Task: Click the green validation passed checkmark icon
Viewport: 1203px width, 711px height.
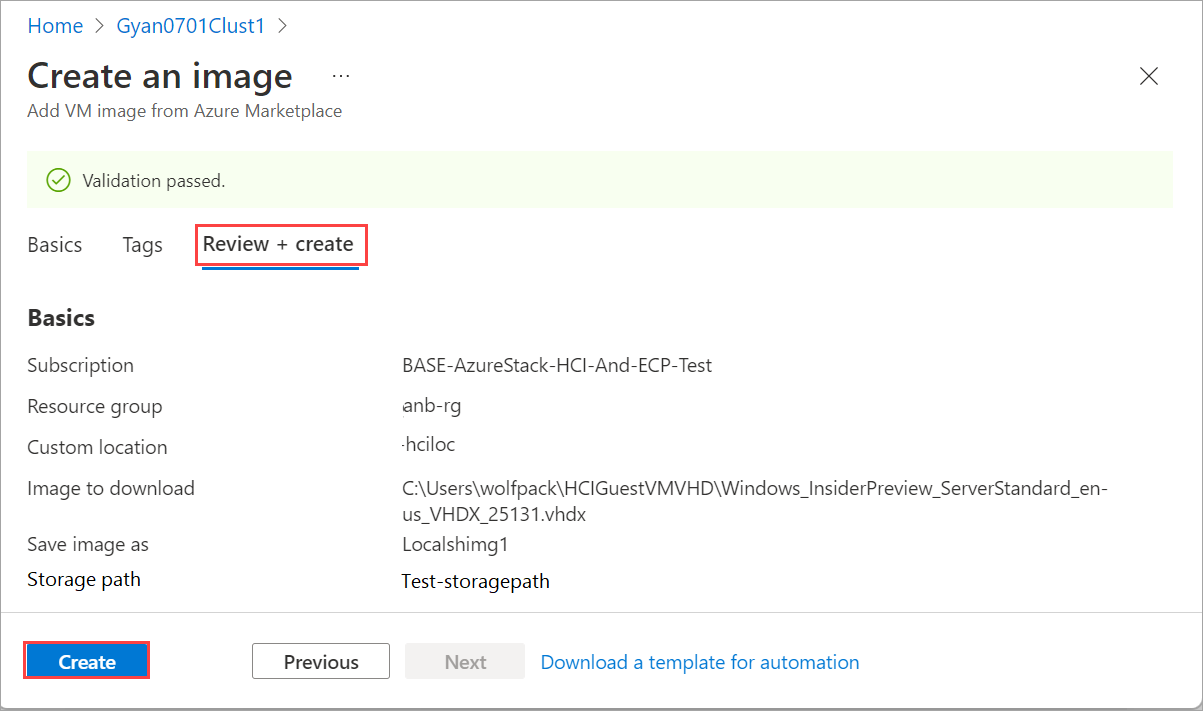Action: [59, 181]
